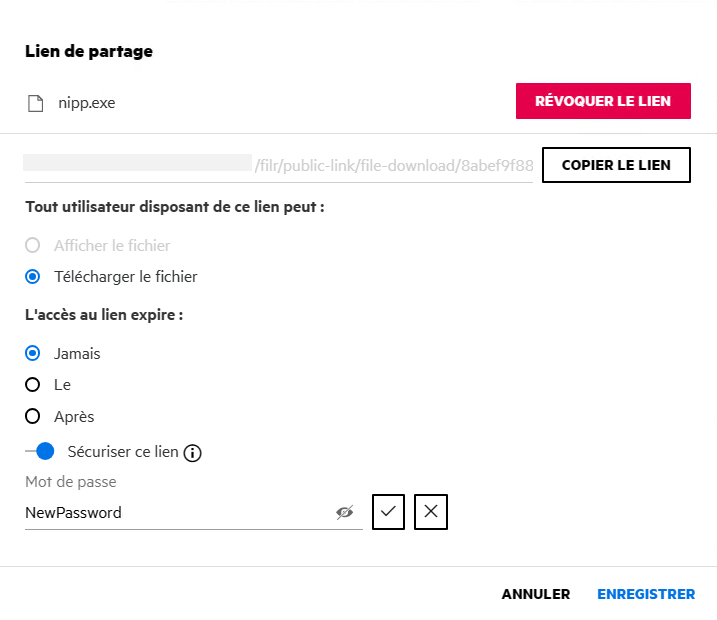Choose the Jamais expiration option
The image size is (717, 620).
pyautogui.click(x=33, y=353)
